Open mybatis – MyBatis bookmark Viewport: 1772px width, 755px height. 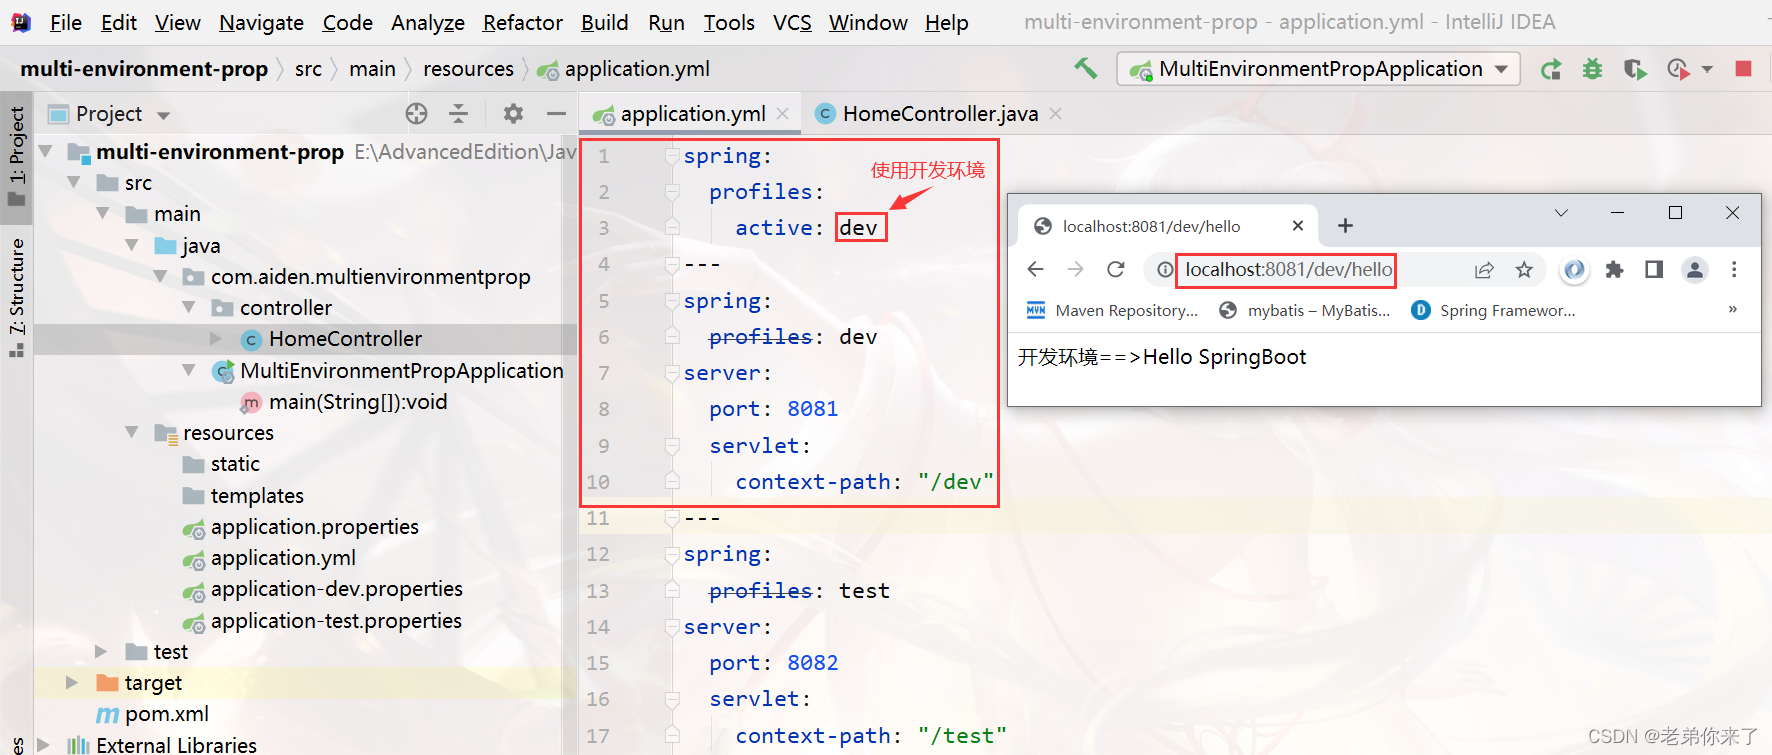[x=1305, y=310]
